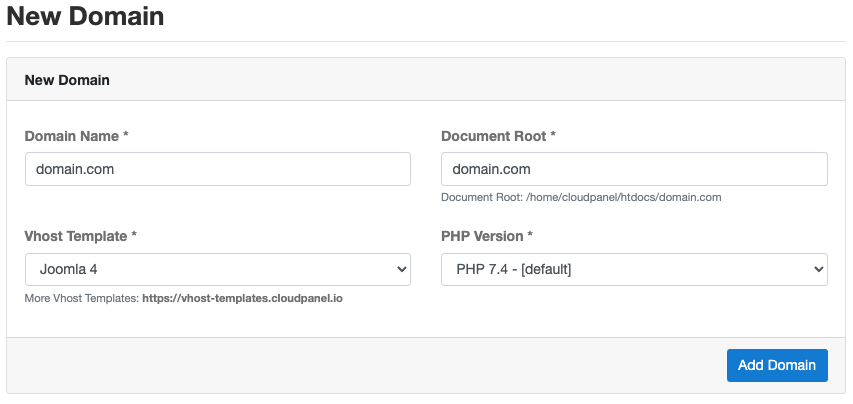The image size is (853, 404).
Task: Choose the Joomla 4 selected value text
Action: 69,269
